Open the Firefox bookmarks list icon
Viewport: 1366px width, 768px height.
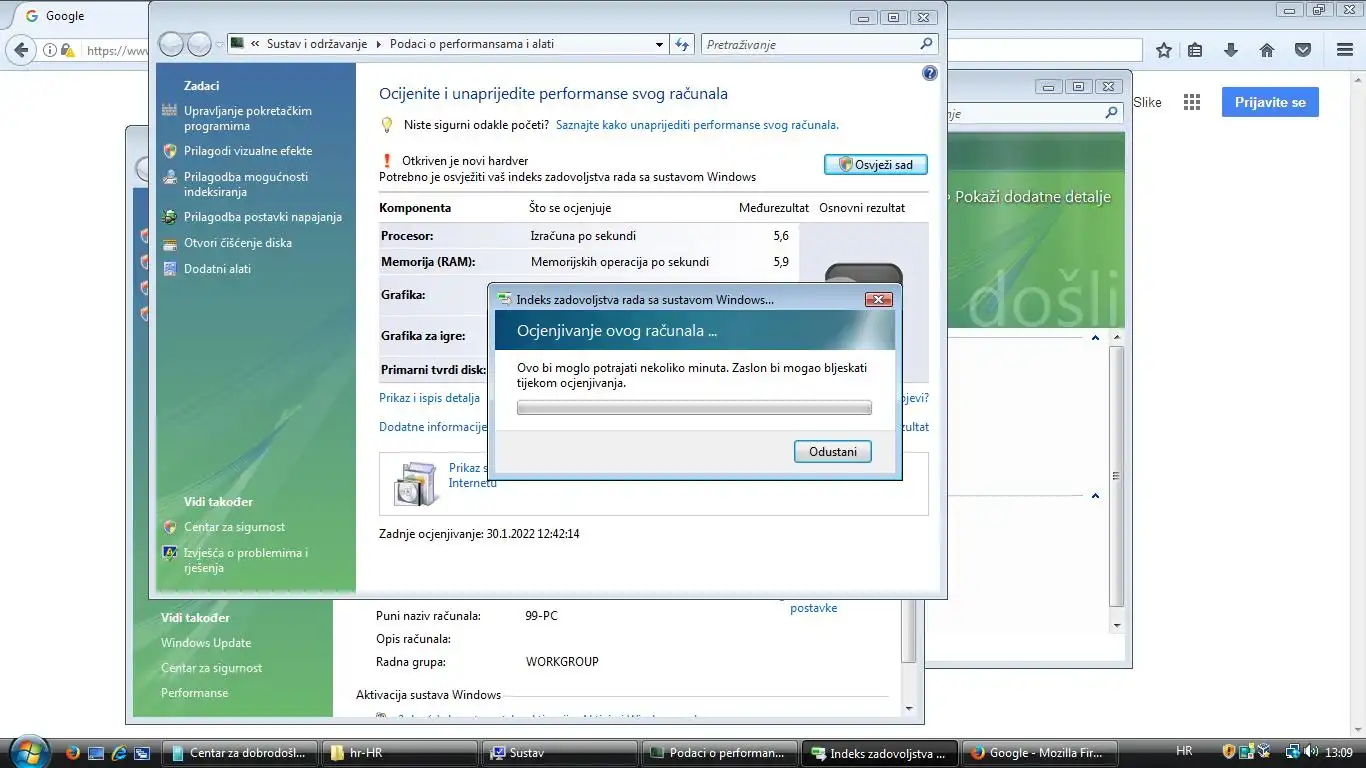(x=1196, y=50)
